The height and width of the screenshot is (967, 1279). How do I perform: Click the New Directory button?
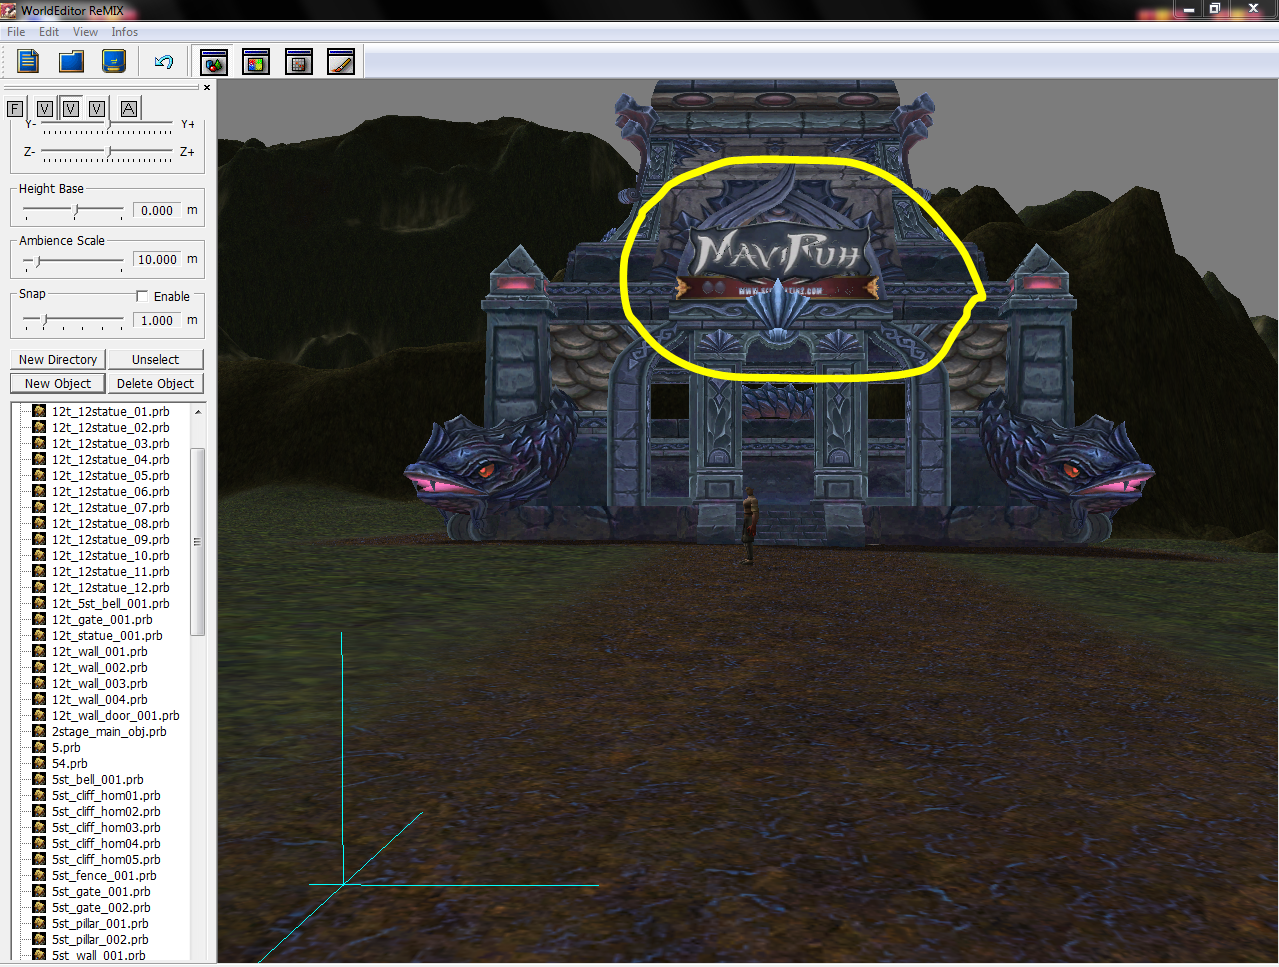pyautogui.click(x=58, y=359)
